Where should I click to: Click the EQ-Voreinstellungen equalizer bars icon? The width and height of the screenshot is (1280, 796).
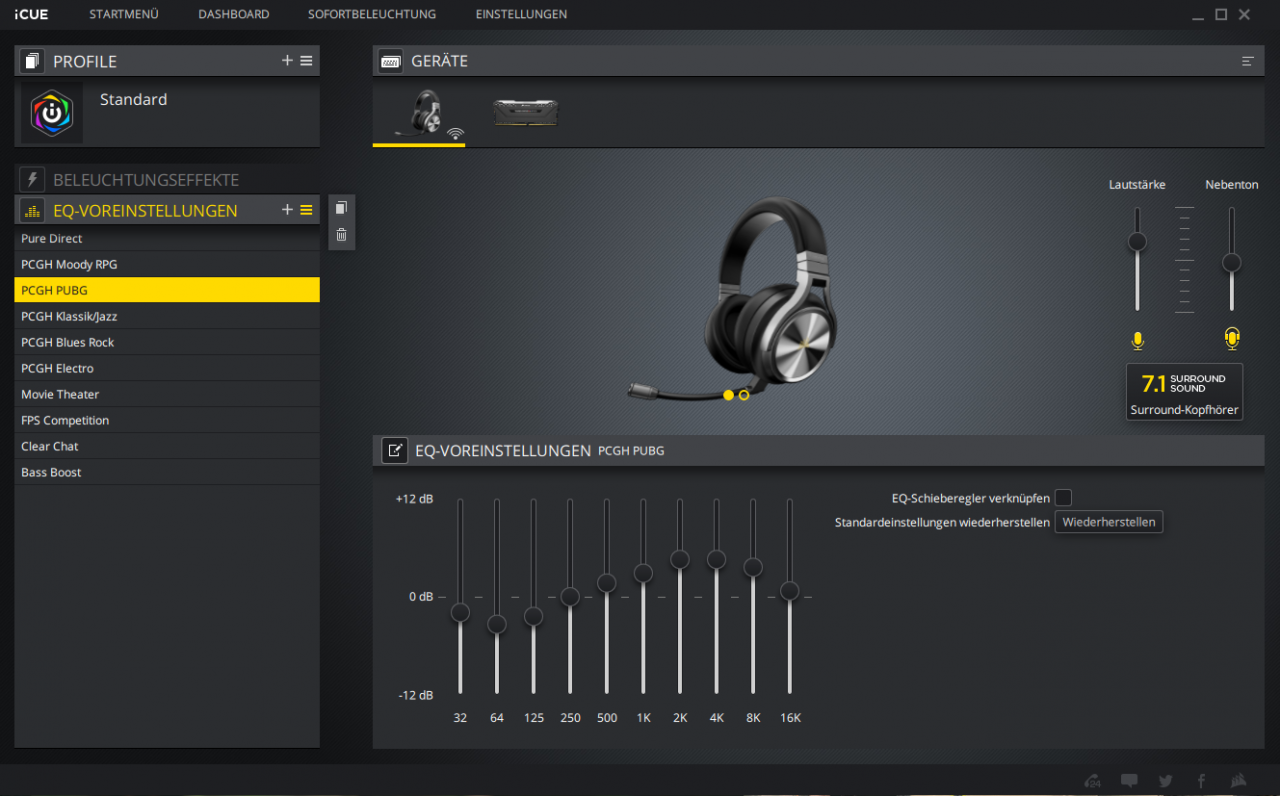32,210
